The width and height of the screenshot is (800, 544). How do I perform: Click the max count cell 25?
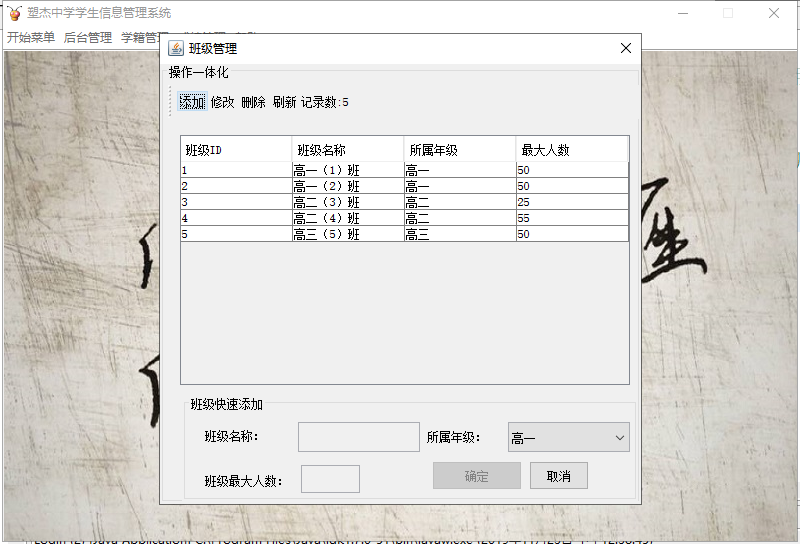[572, 202]
